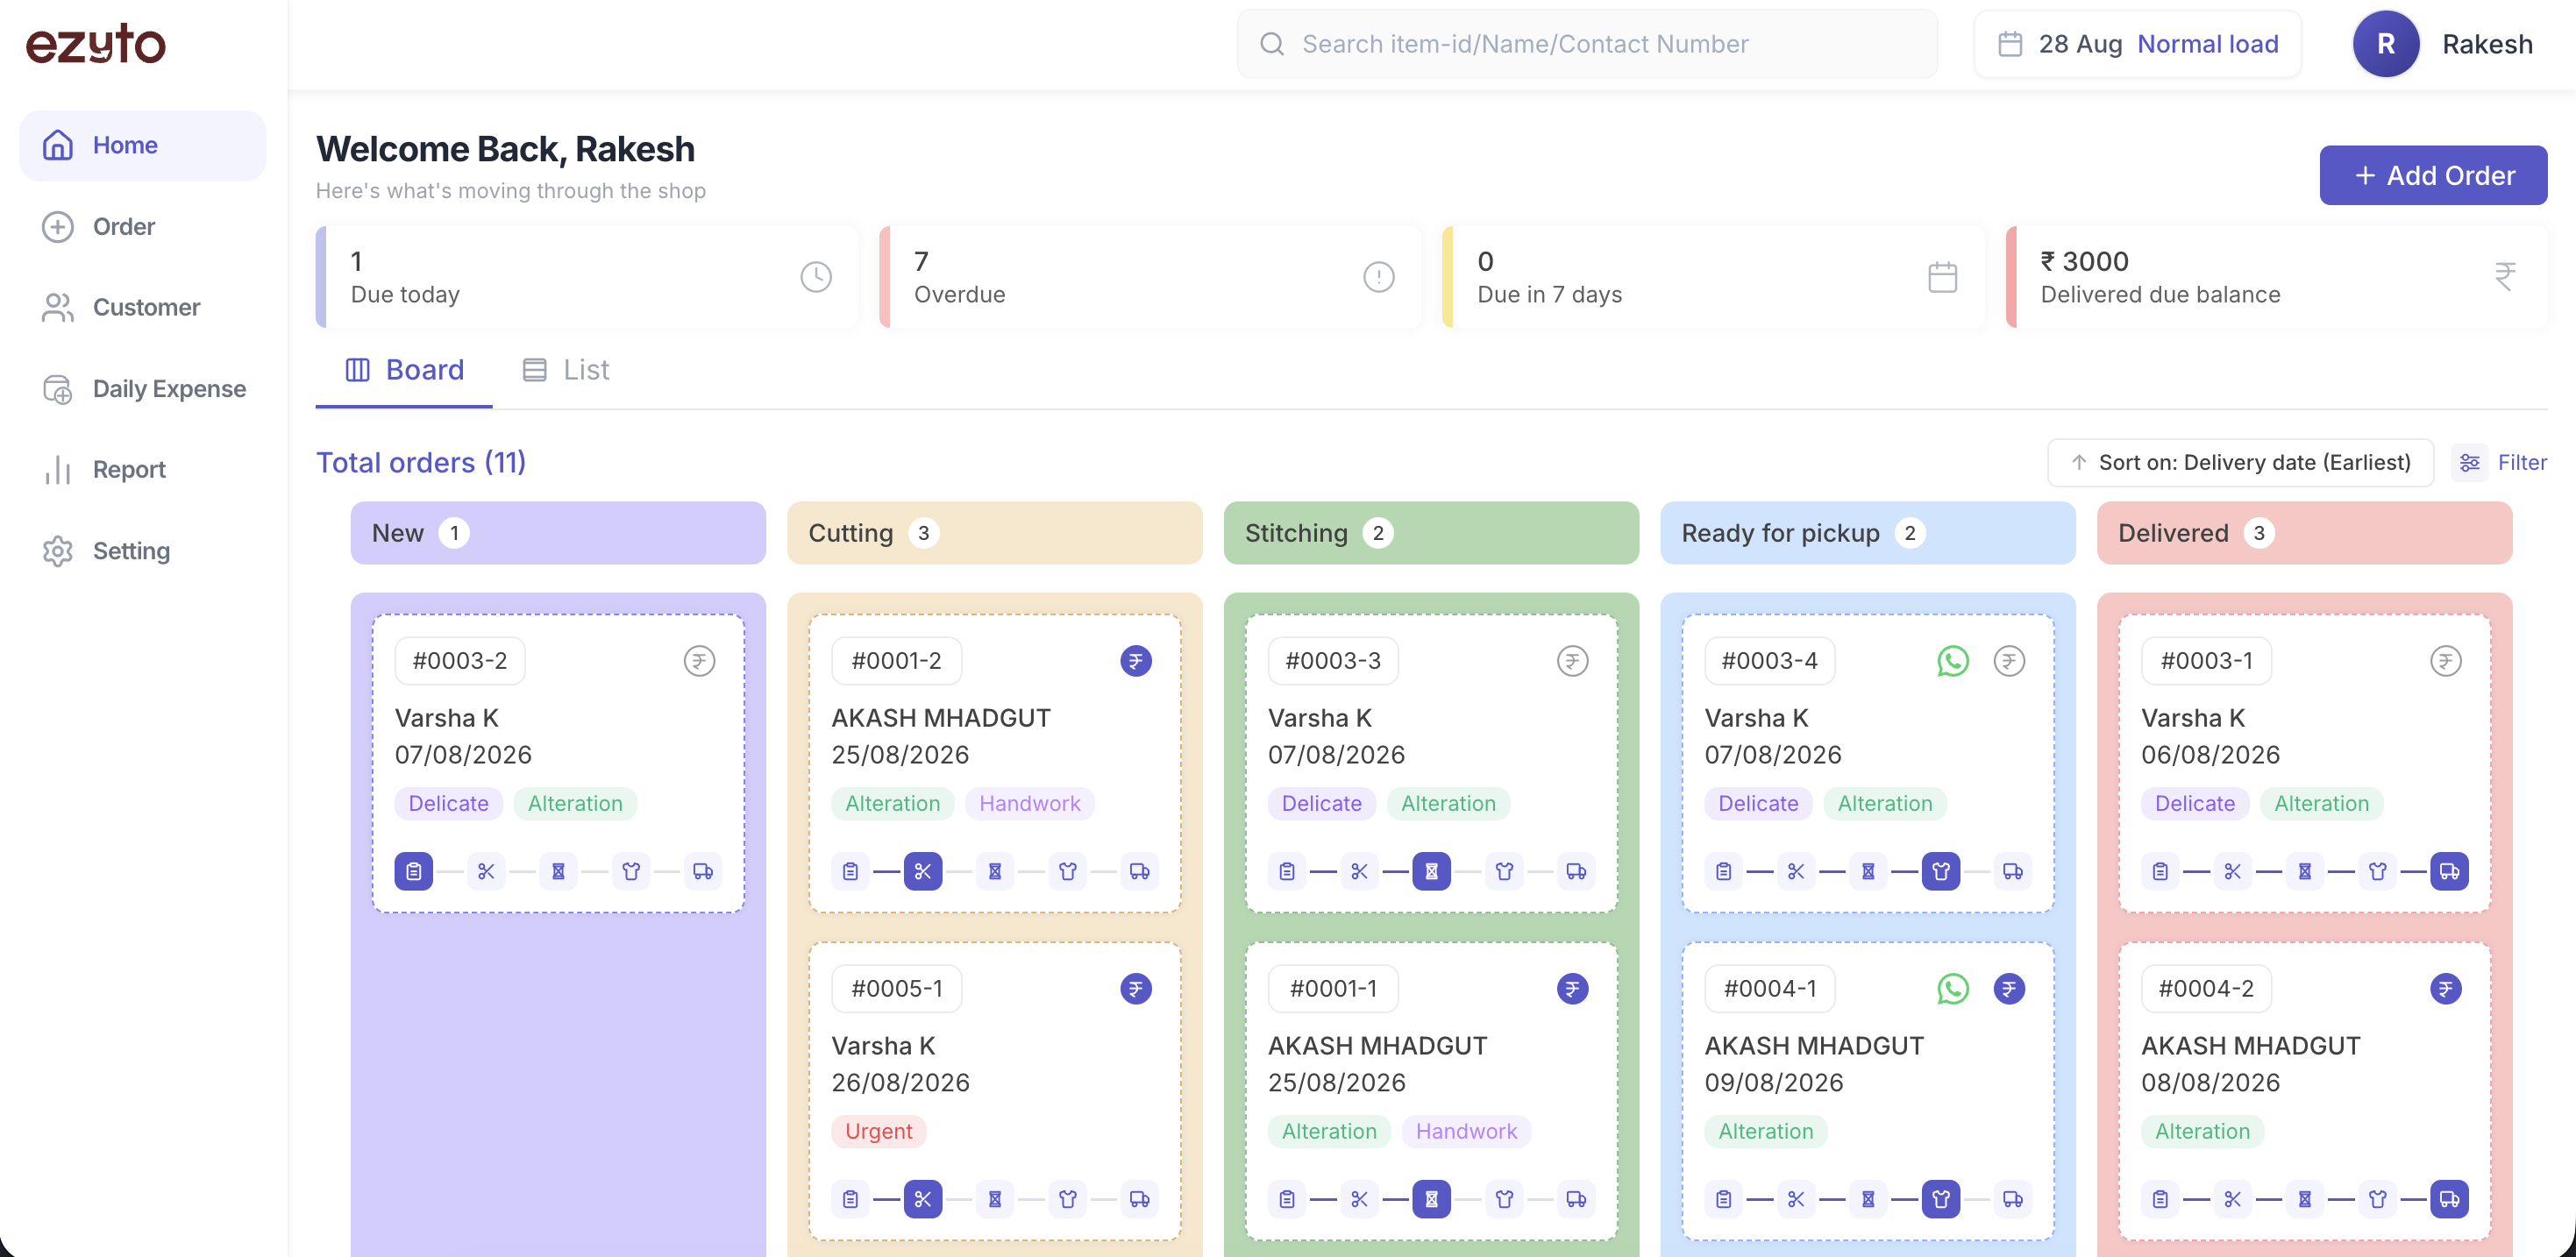Select the Board view tab
This screenshot has width=2576, height=1257.
tap(404, 370)
